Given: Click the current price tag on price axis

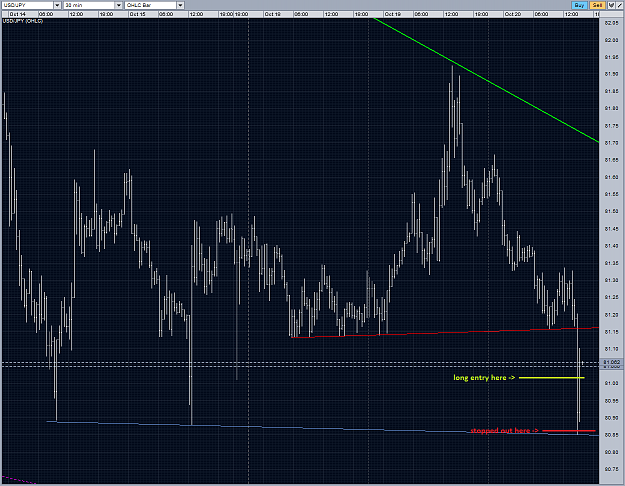Looking at the screenshot, I should tap(611, 362).
